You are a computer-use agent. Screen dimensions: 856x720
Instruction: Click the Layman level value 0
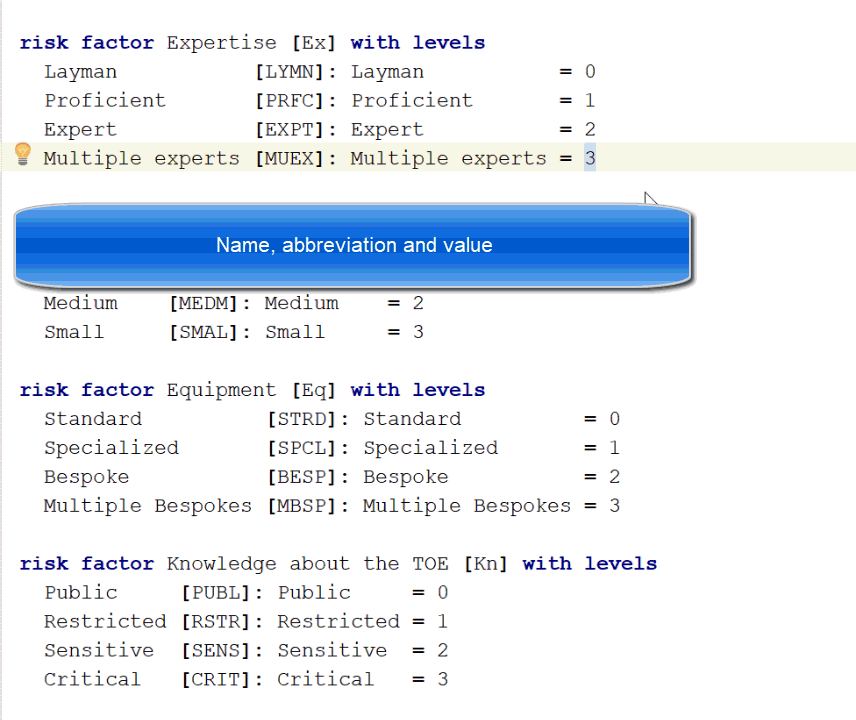(x=590, y=72)
